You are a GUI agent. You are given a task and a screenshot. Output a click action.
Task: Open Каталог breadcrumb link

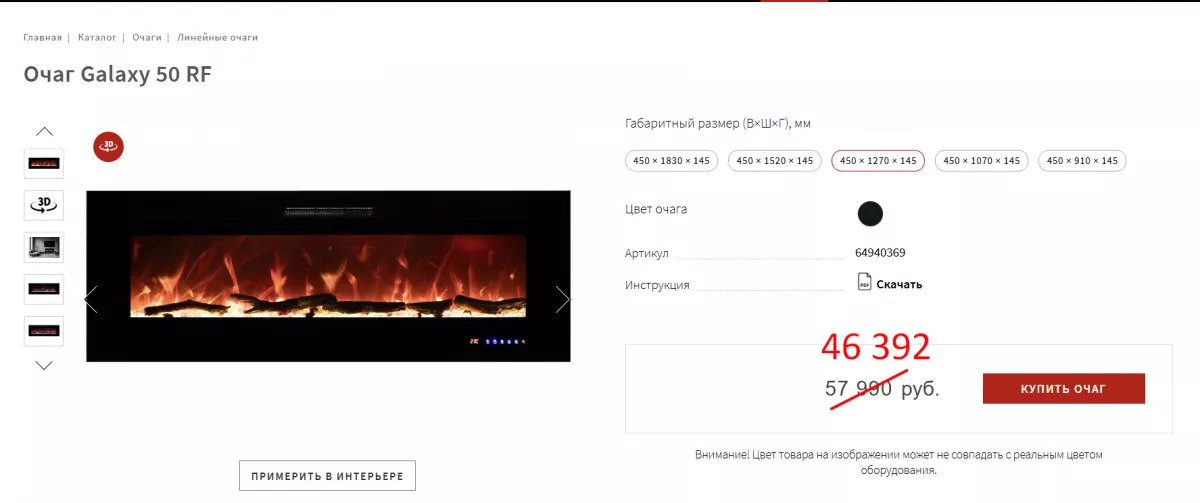[x=97, y=38]
